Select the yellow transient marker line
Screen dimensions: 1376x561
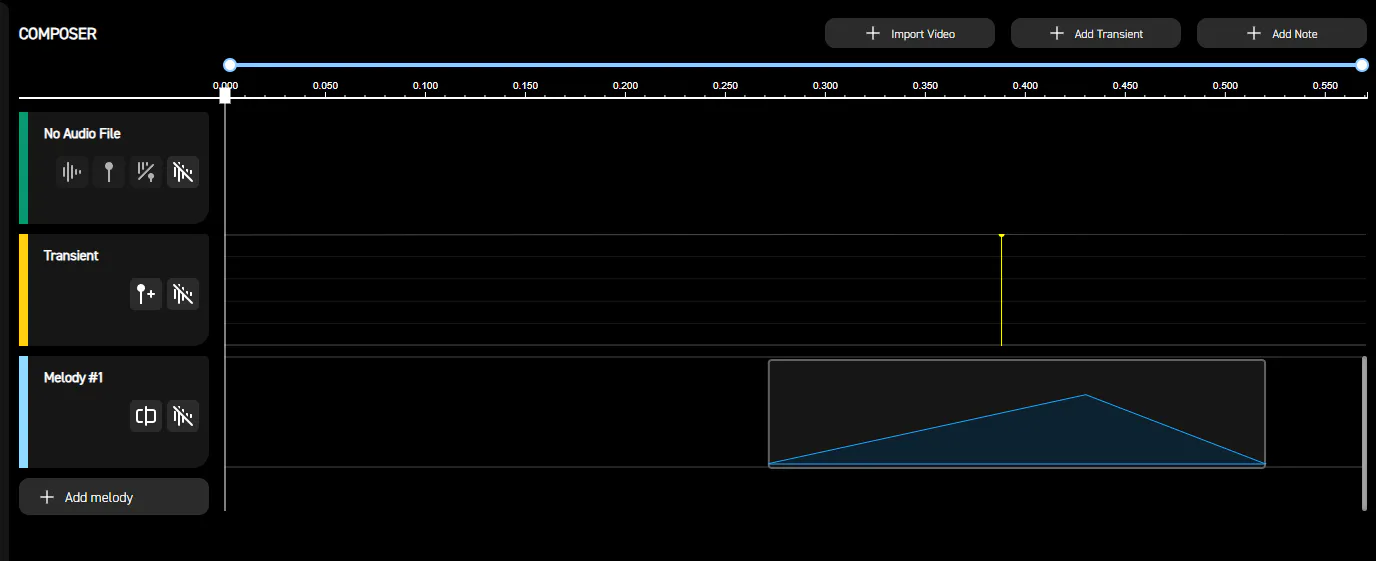tap(1001, 290)
